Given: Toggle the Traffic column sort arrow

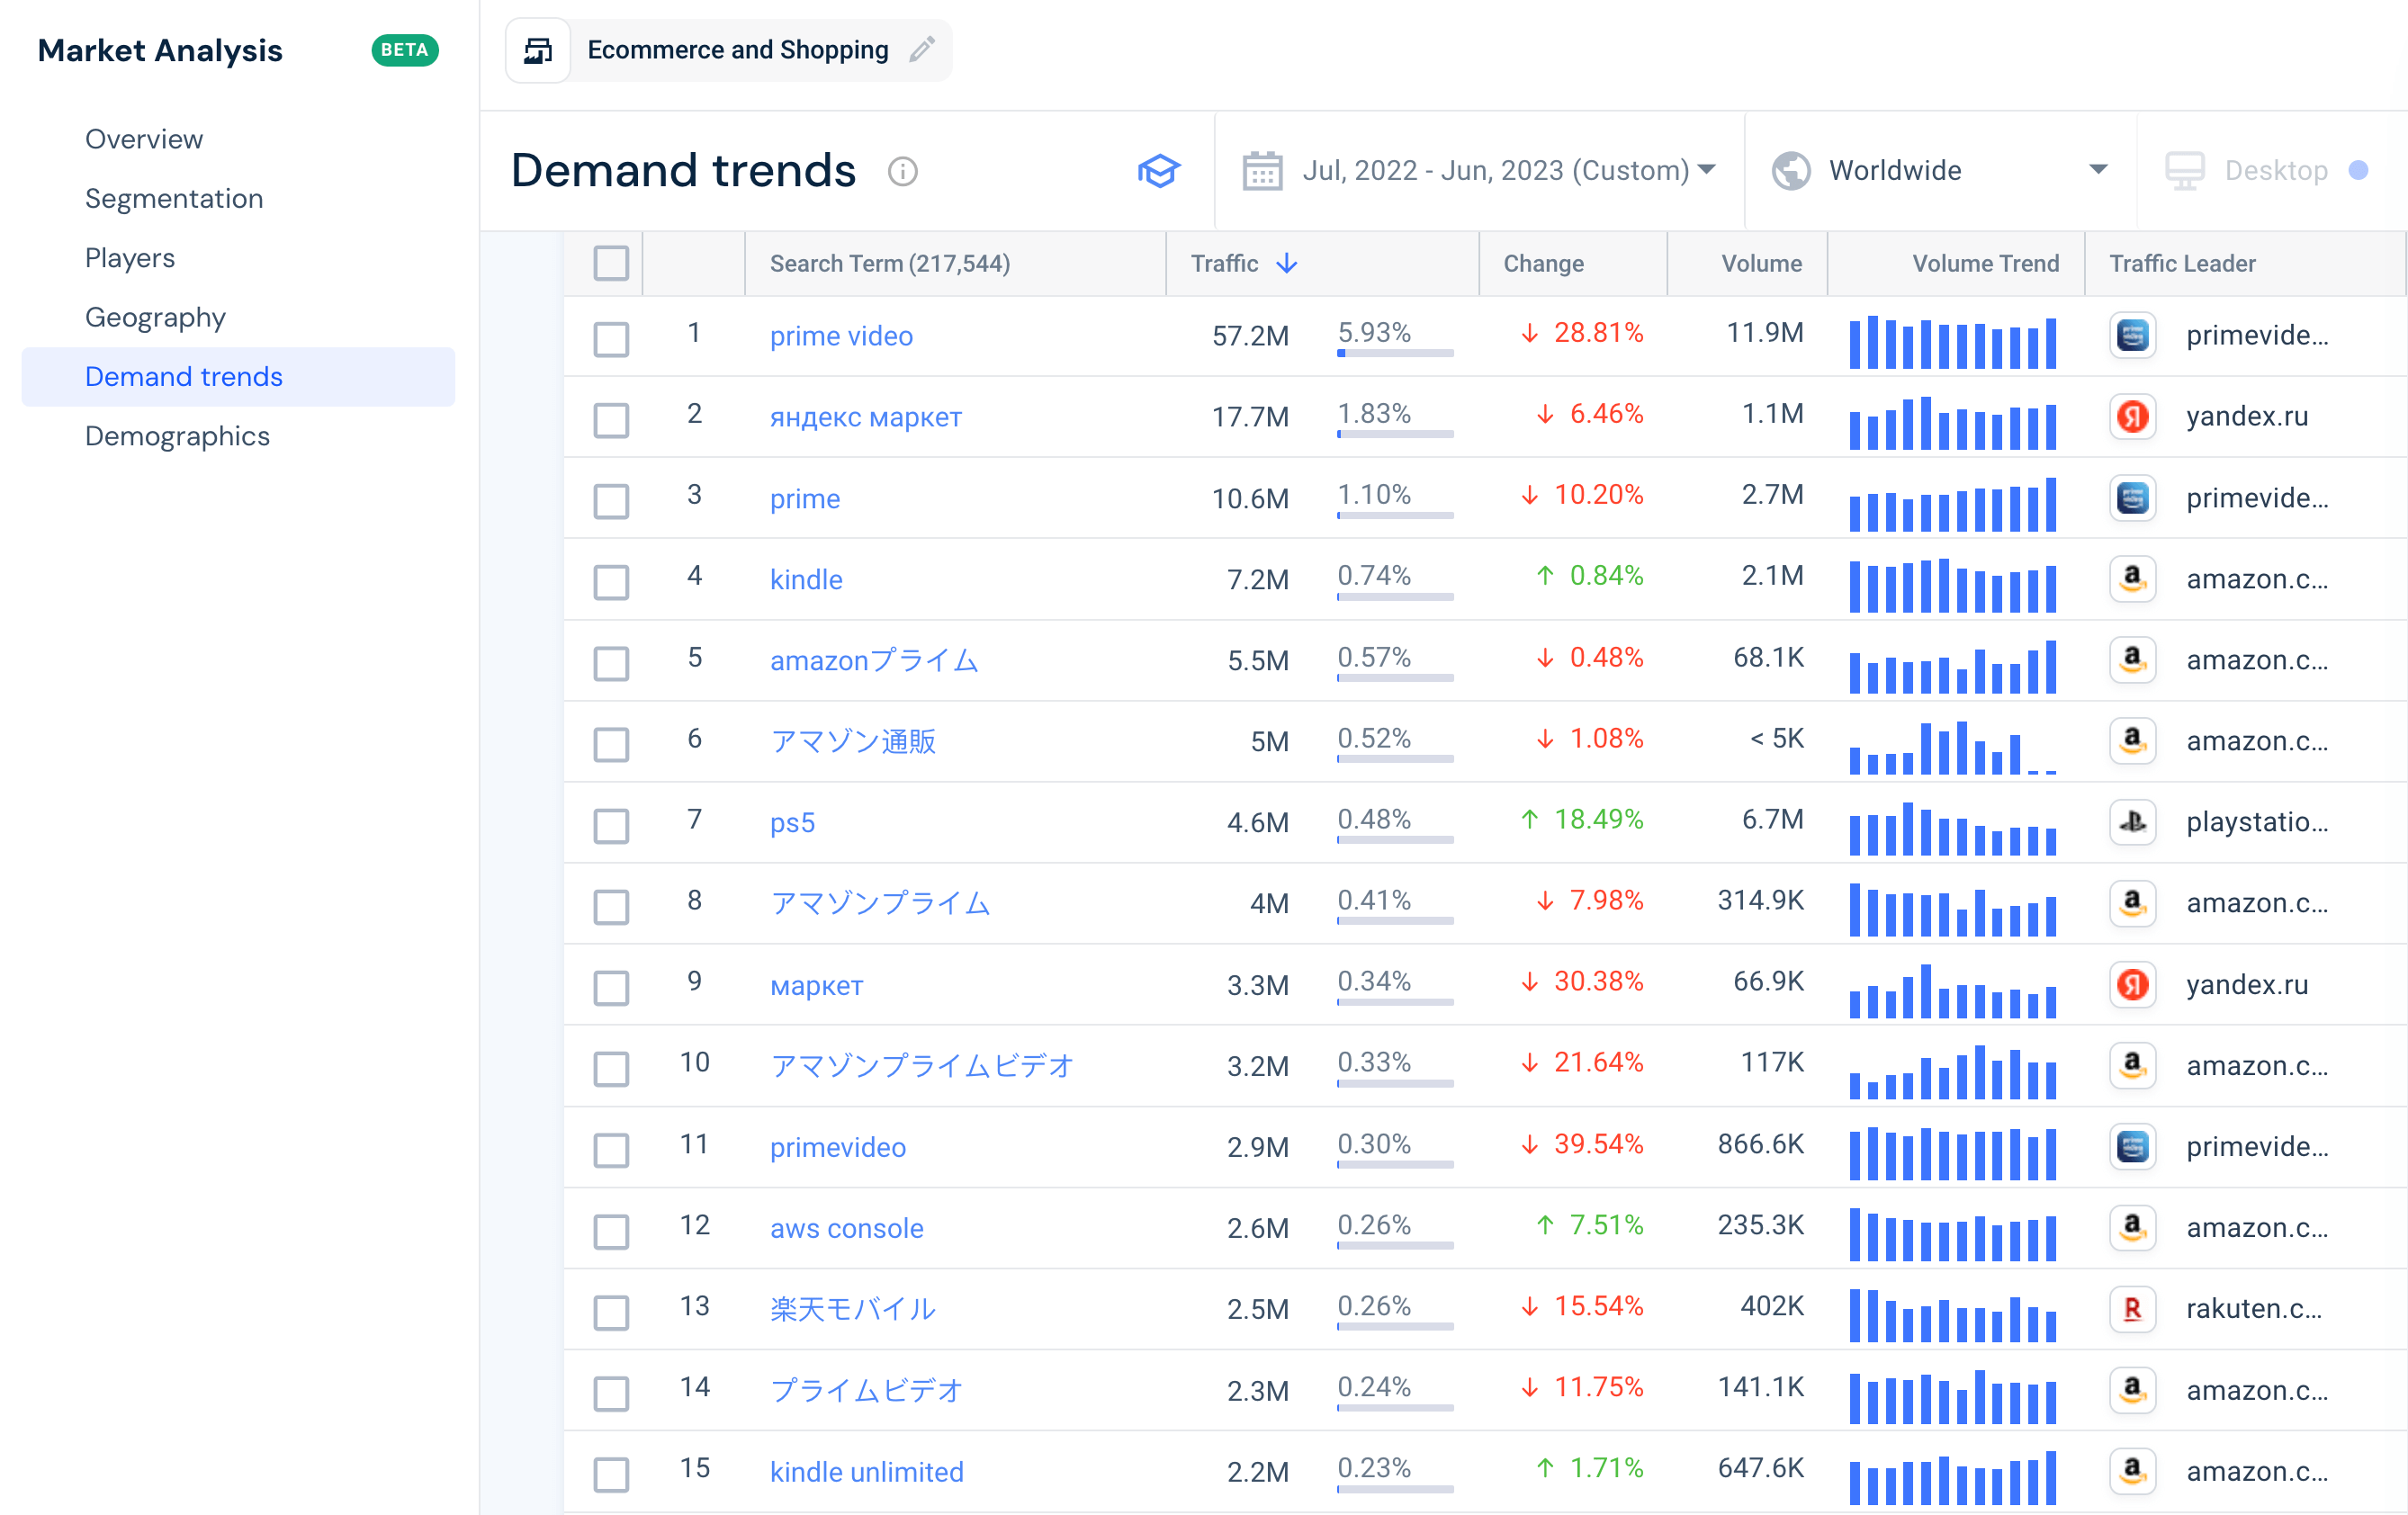Looking at the screenshot, I should click(x=1287, y=263).
